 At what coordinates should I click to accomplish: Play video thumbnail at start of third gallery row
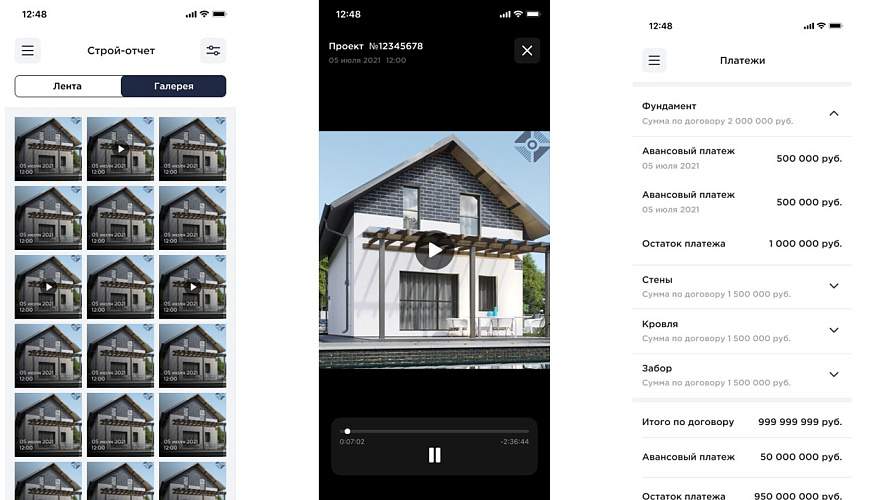point(48,287)
